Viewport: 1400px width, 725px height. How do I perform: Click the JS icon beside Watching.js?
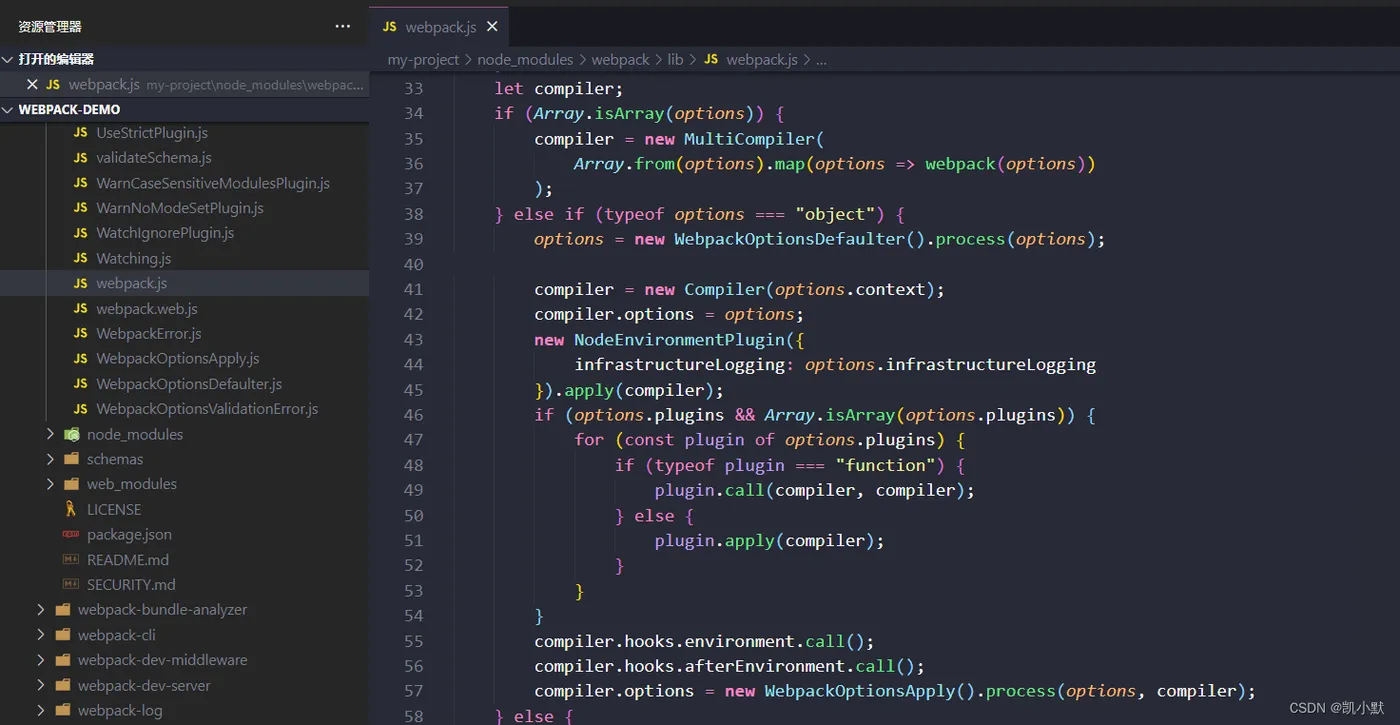pyautogui.click(x=80, y=258)
